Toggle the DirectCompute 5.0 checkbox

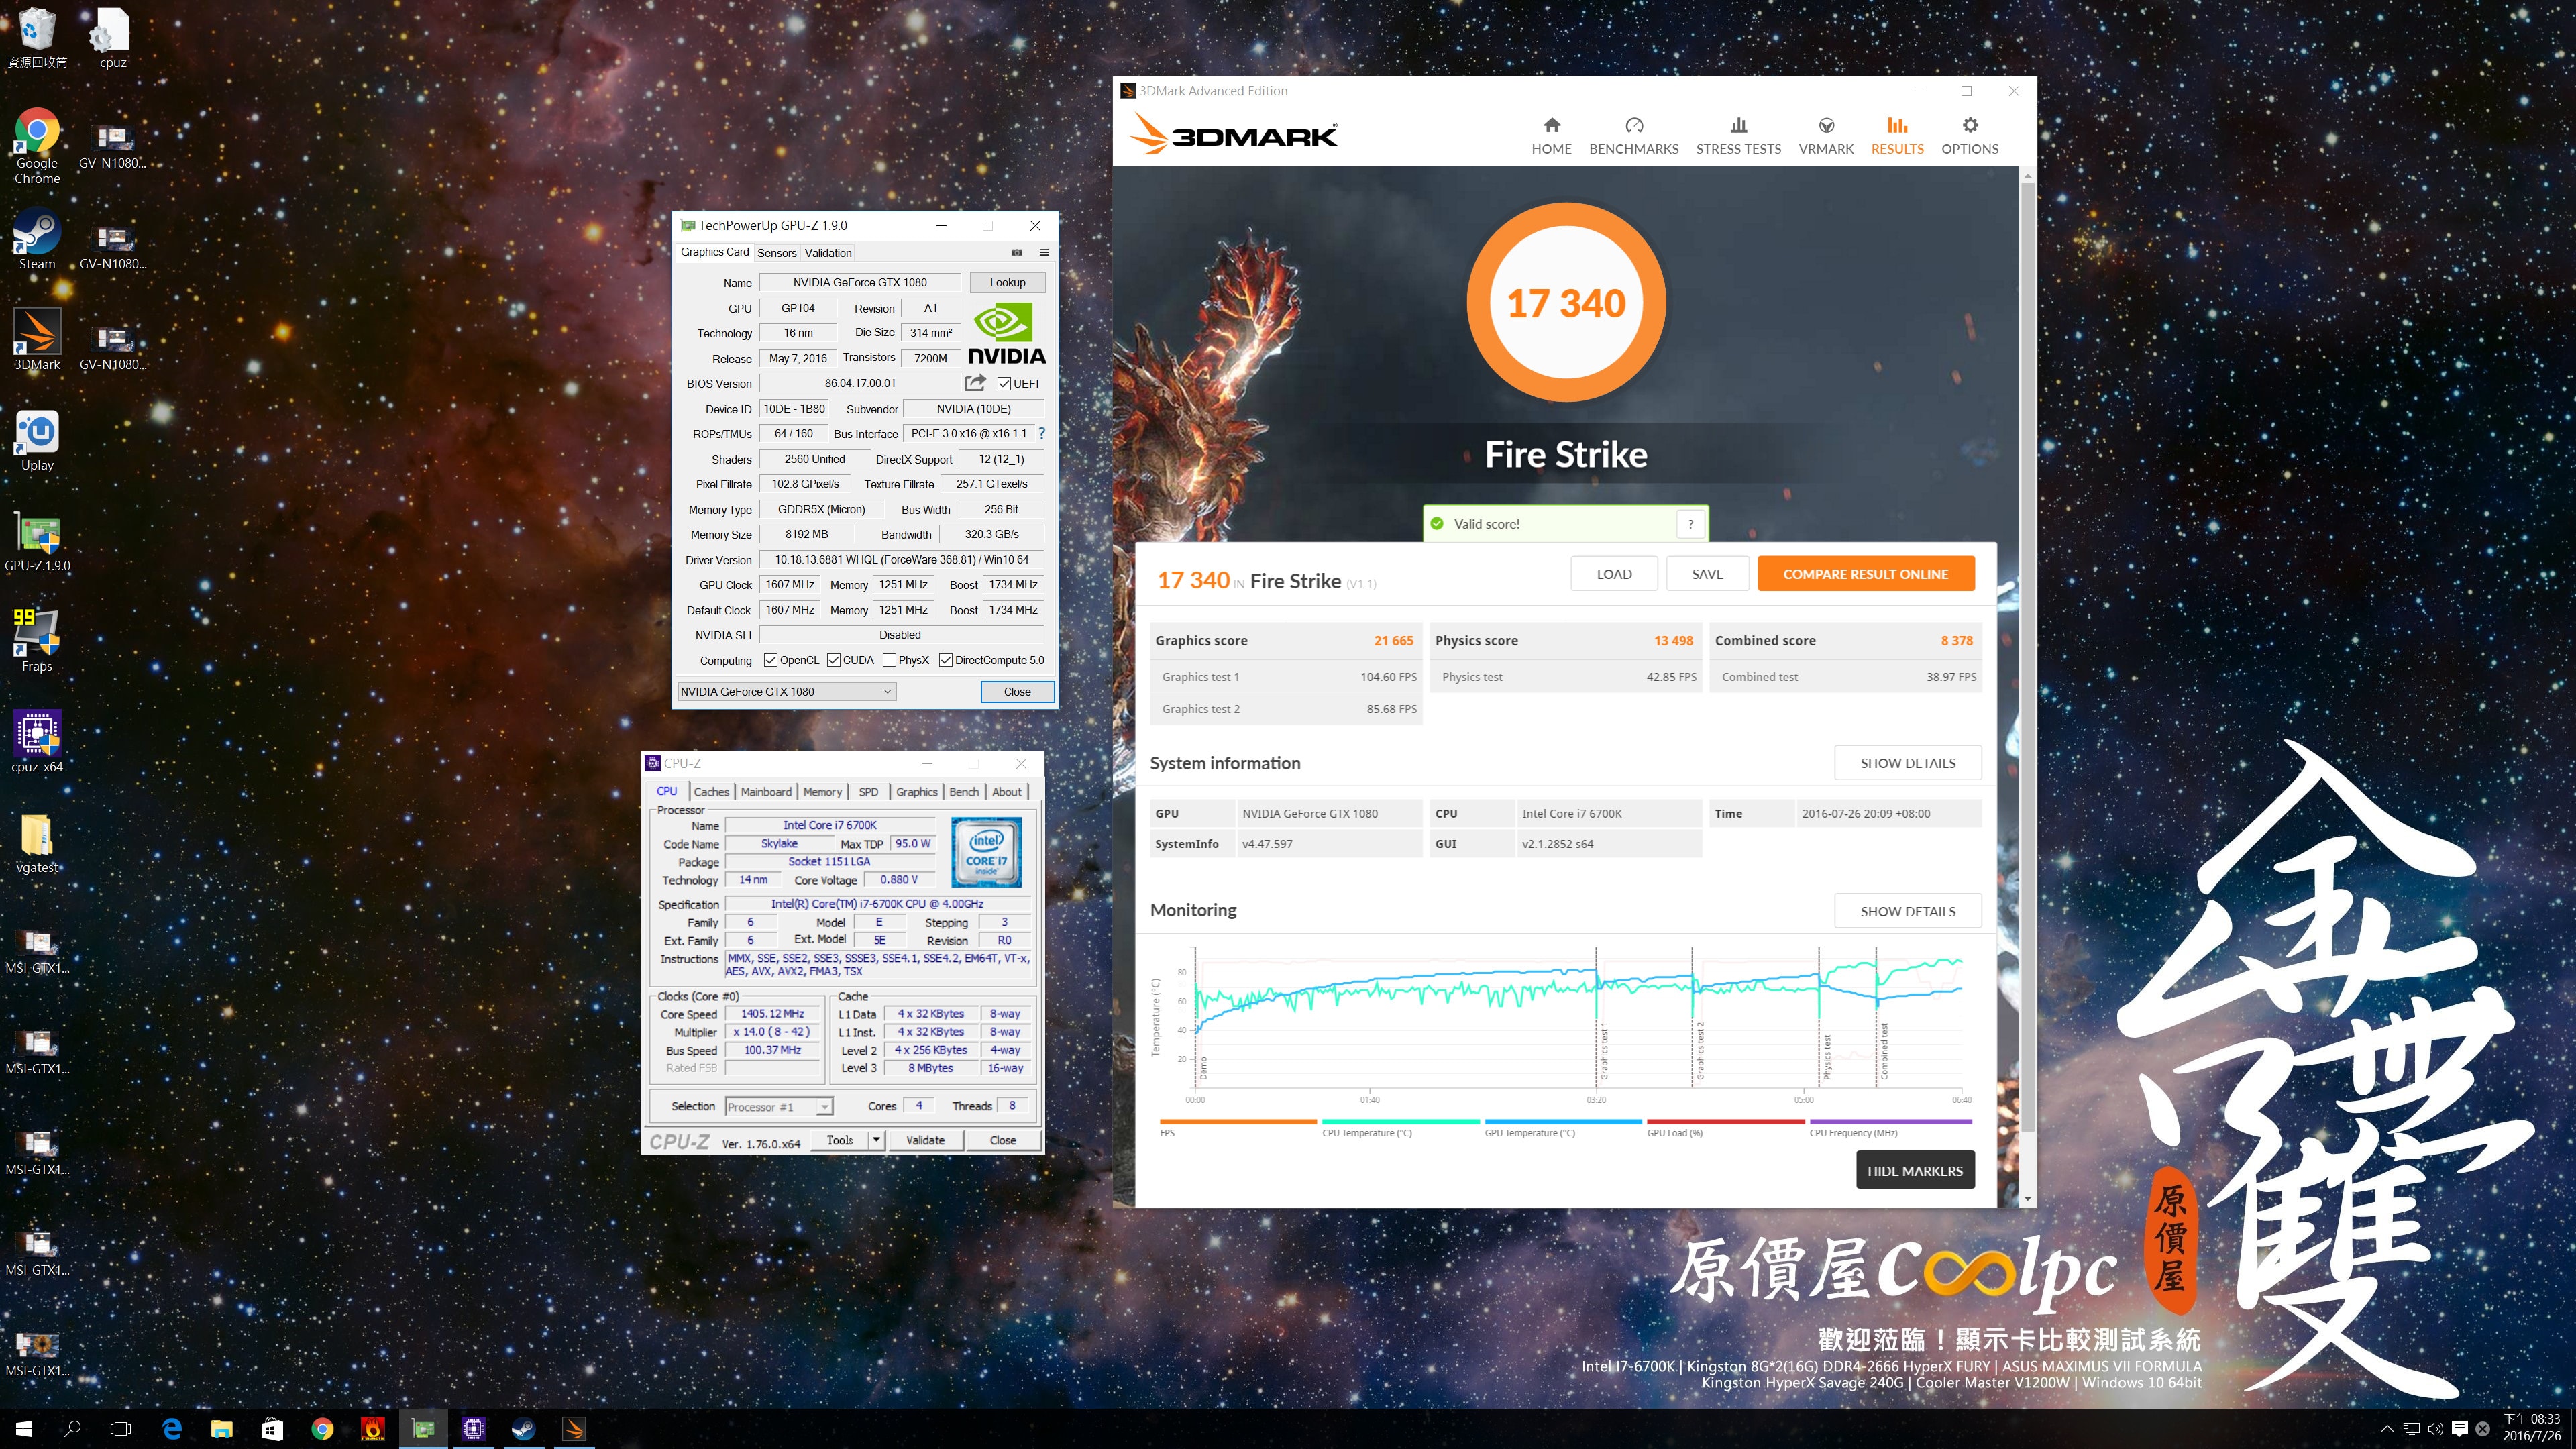pyautogui.click(x=945, y=660)
